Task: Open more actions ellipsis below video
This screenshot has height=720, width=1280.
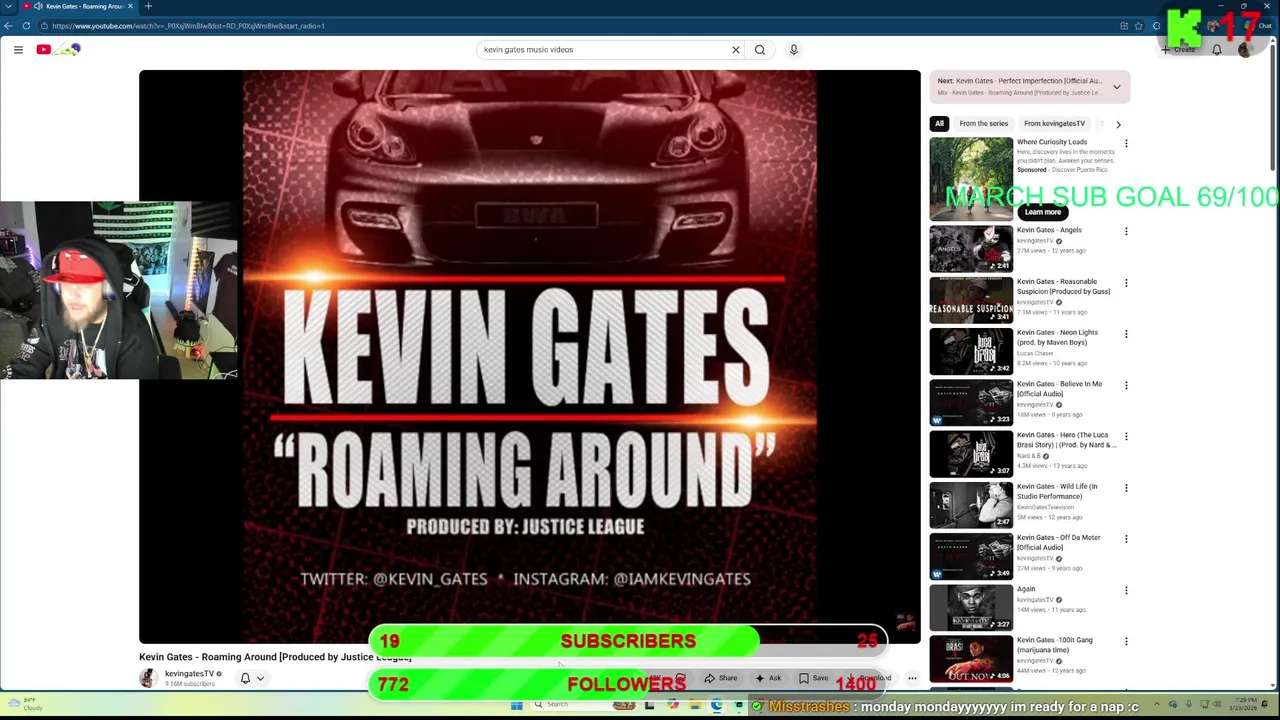Action: 912,678
